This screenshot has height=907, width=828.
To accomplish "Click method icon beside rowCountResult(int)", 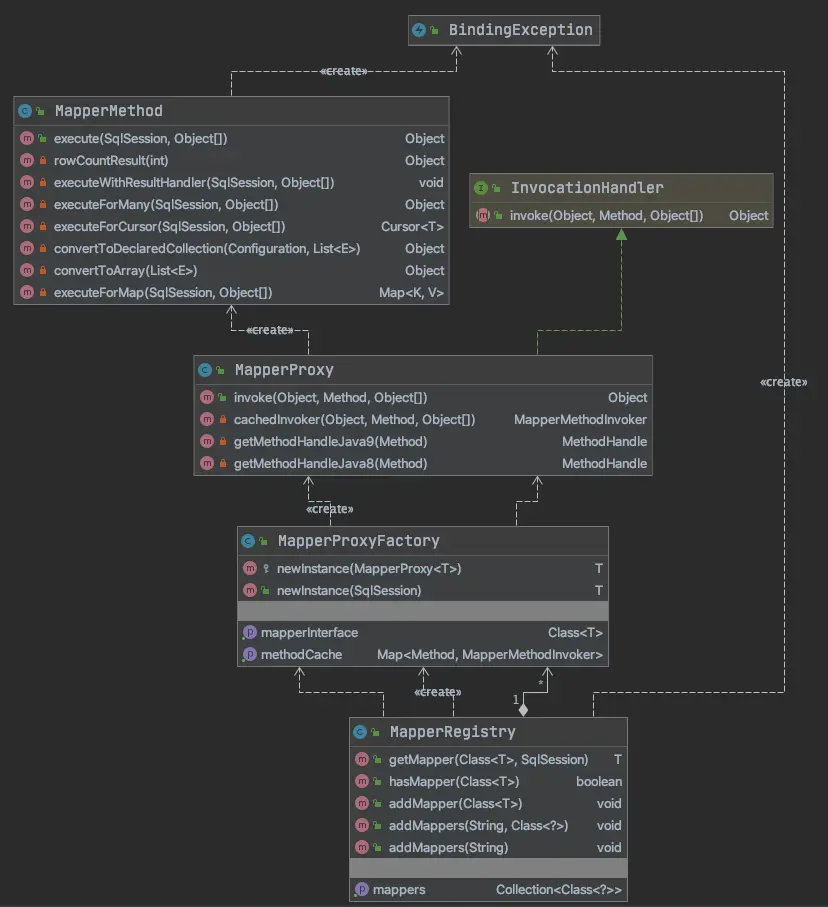I will pos(27,161).
